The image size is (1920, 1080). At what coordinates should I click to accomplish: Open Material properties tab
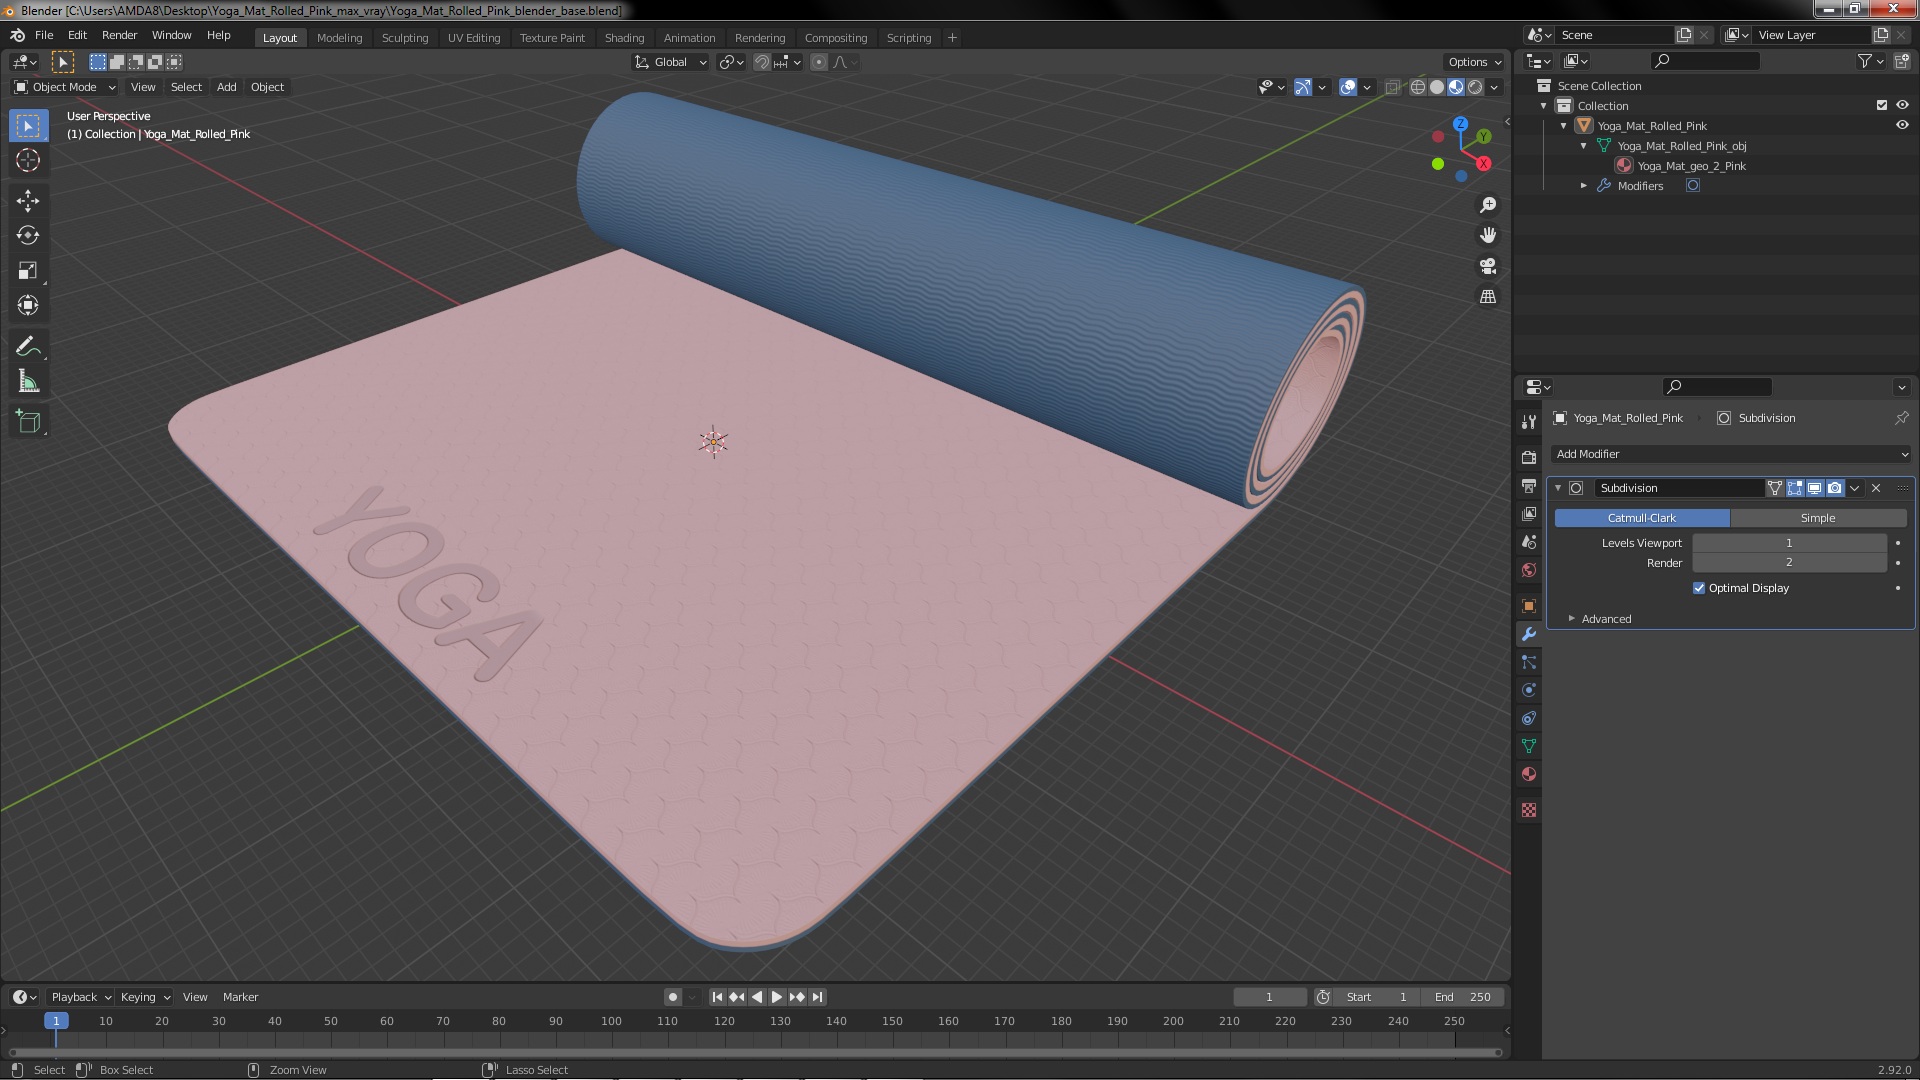(x=1528, y=774)
